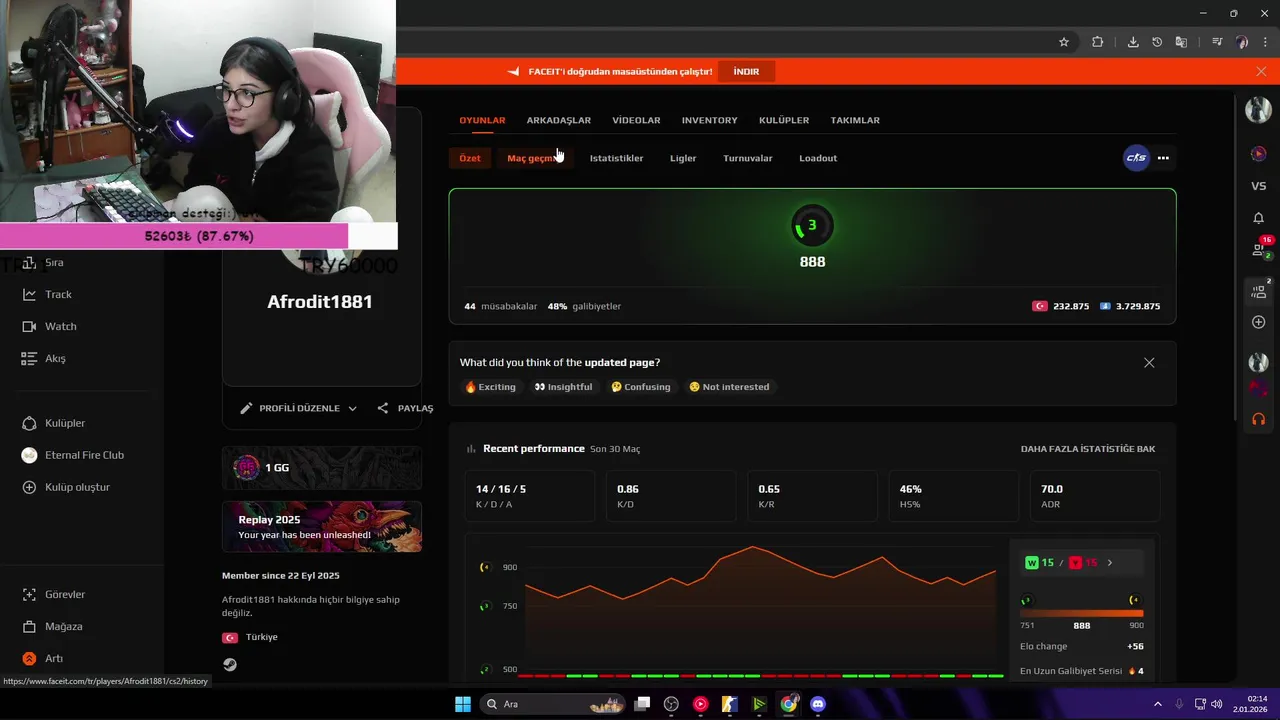Open profile avatar at top right sidebar

tap(1259, 110)
